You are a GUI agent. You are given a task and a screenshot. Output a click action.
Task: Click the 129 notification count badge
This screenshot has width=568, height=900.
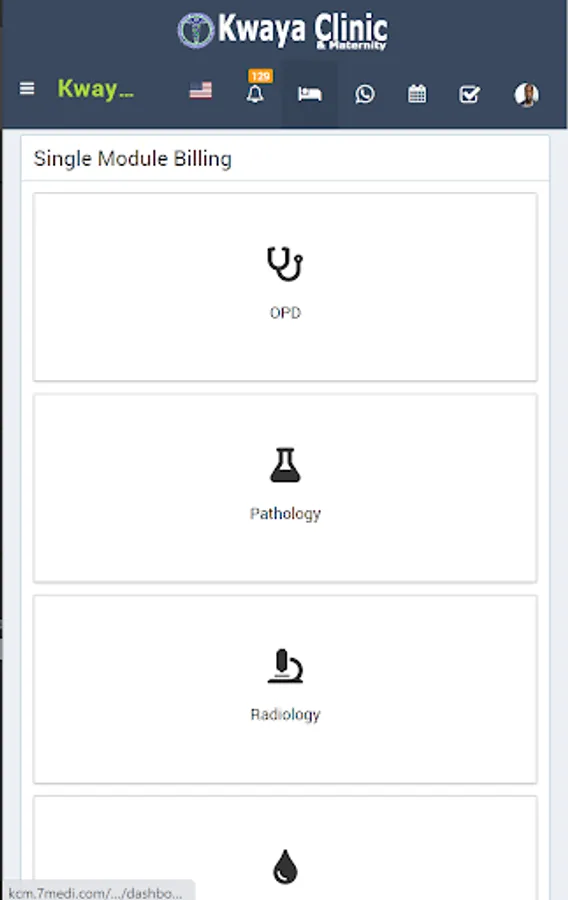[x=260, y=76]
